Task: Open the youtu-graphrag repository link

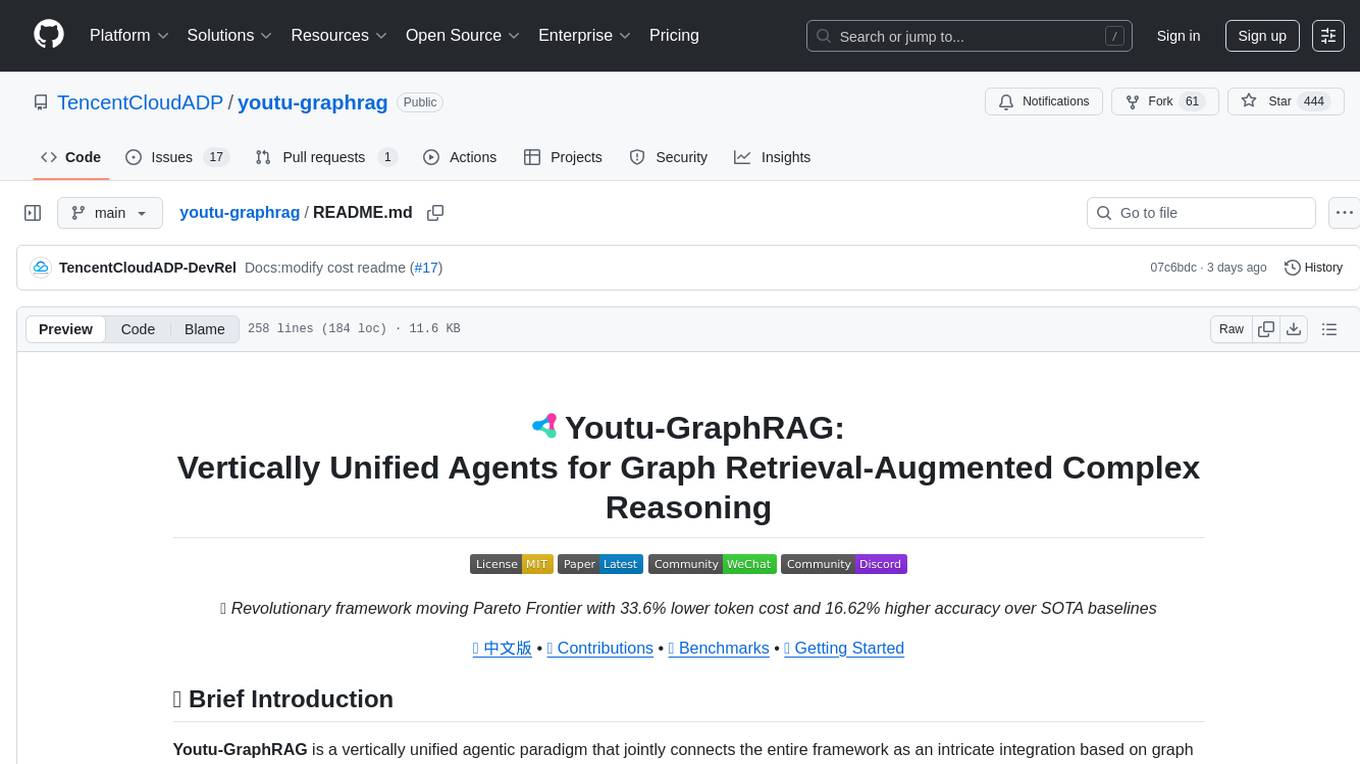Action: (x=312, y=102)
